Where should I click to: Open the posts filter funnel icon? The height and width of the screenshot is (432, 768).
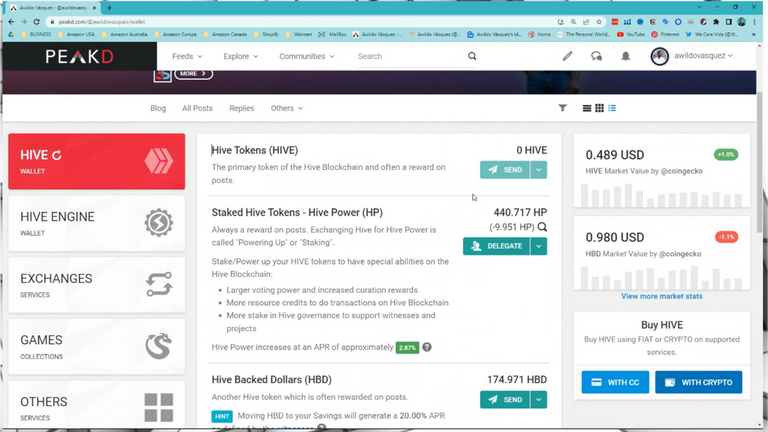tap(562, 108)
